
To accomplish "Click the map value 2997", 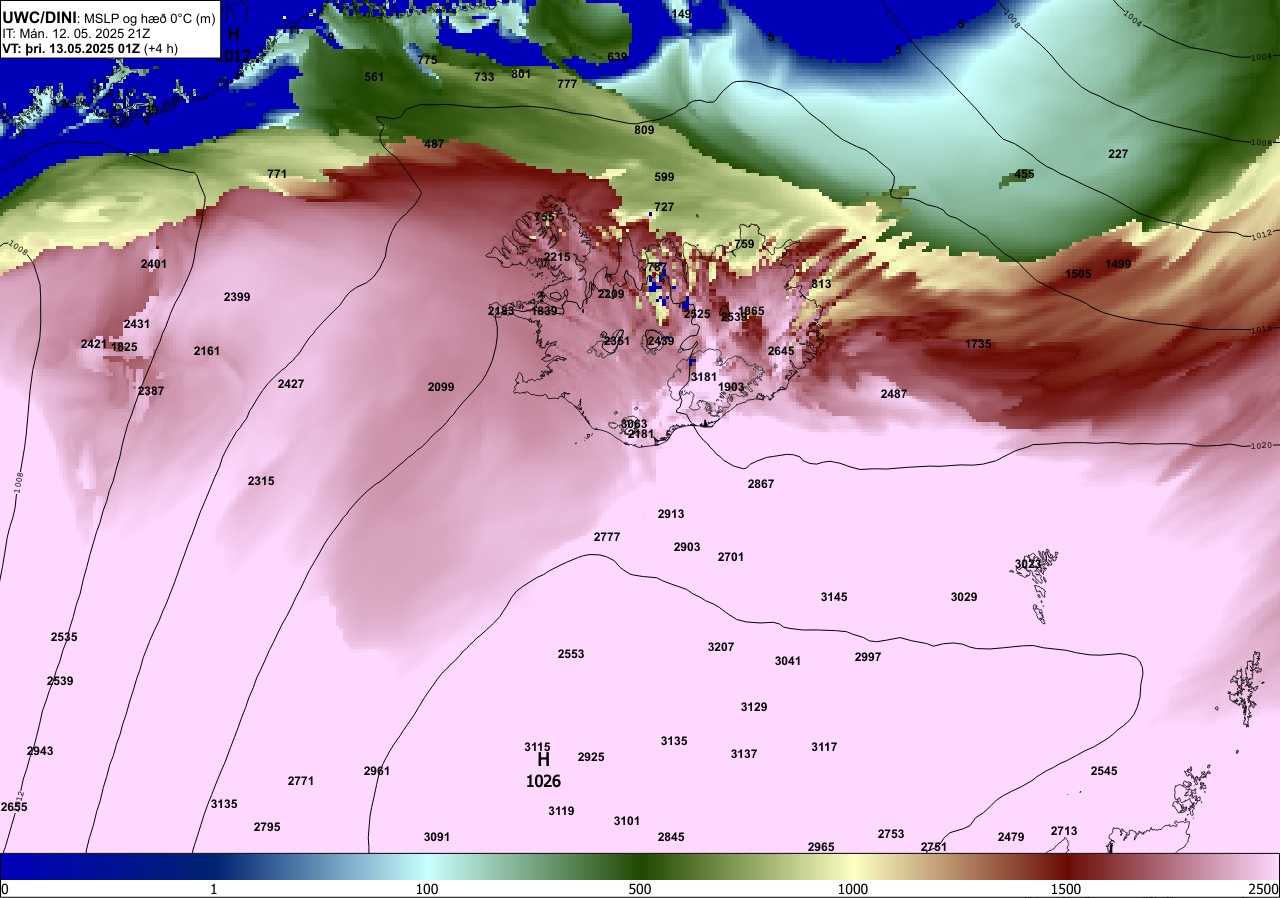I will click(x=868, y=657).
